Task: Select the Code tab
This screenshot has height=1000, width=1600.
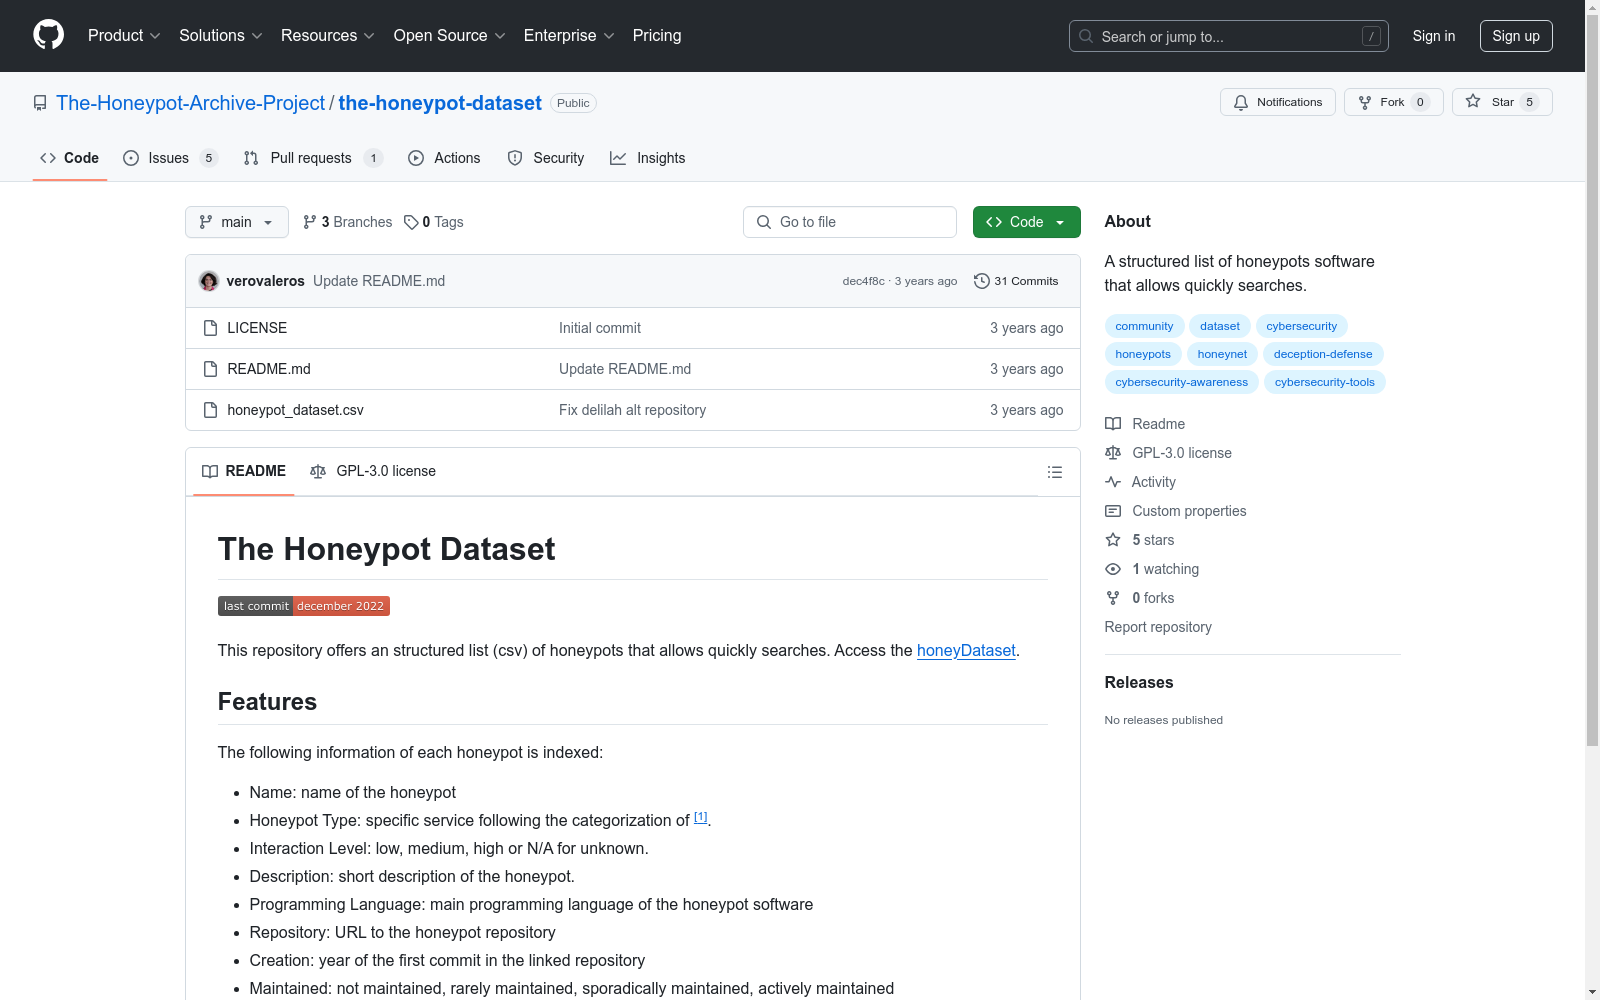Action: [x=70, y=158]
